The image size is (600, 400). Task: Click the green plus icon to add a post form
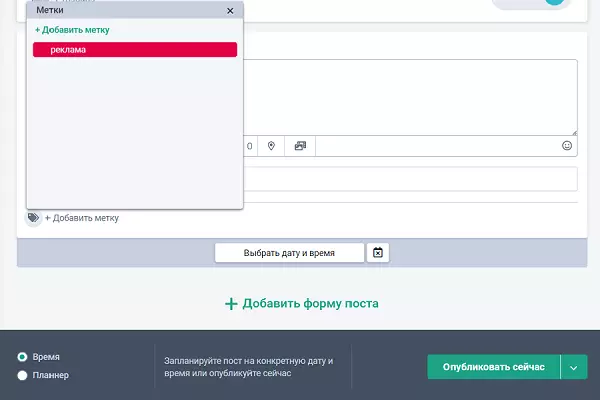coord(231,303)
